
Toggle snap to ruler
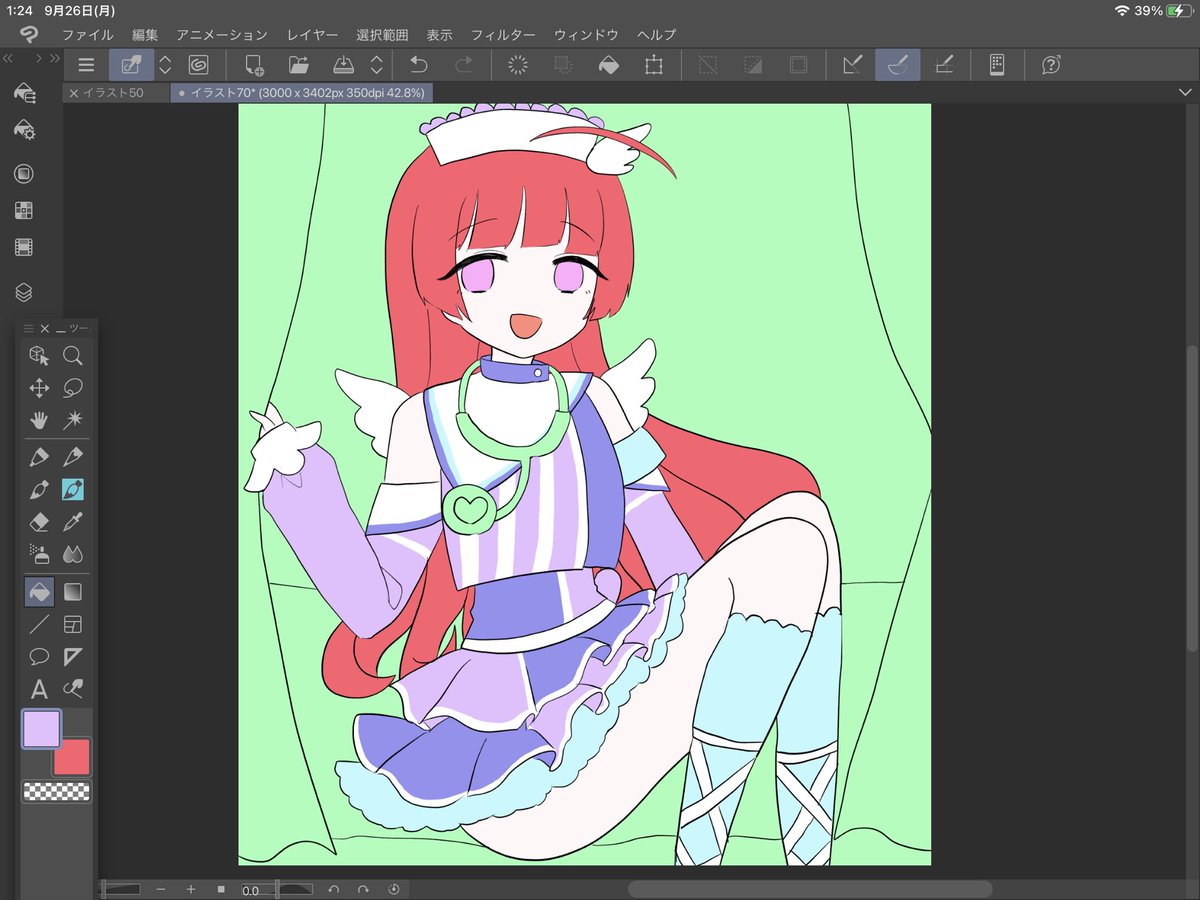click(852, 65)
